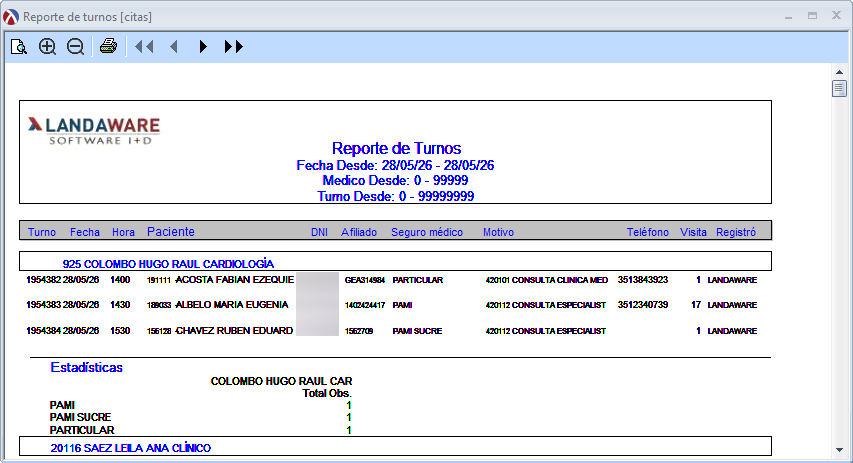Minimize the Reporte de turnos window
853x463 pixels.
(788, 17)
